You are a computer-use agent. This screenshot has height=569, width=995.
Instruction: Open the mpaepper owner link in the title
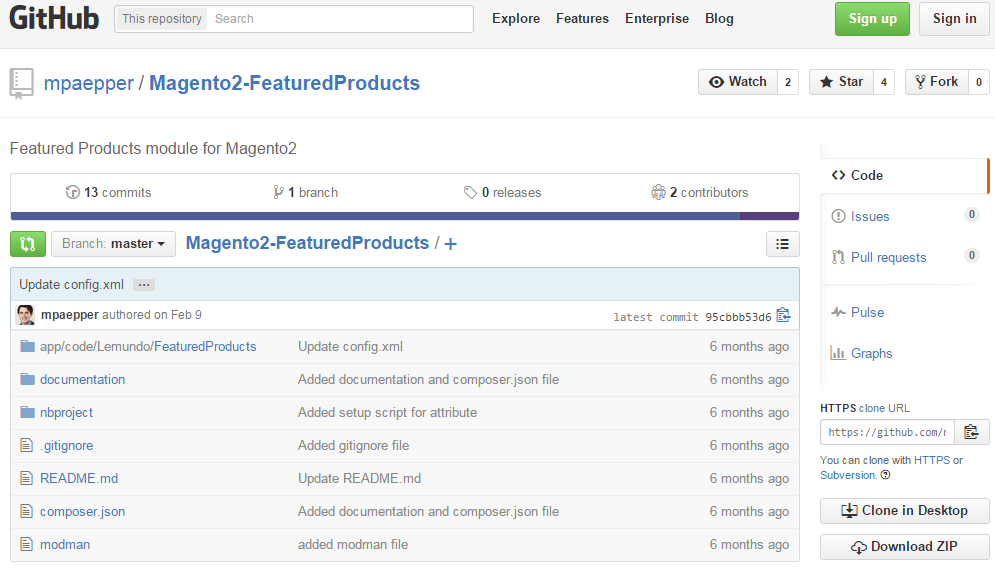pyautogui.click(x=89, y=83)
